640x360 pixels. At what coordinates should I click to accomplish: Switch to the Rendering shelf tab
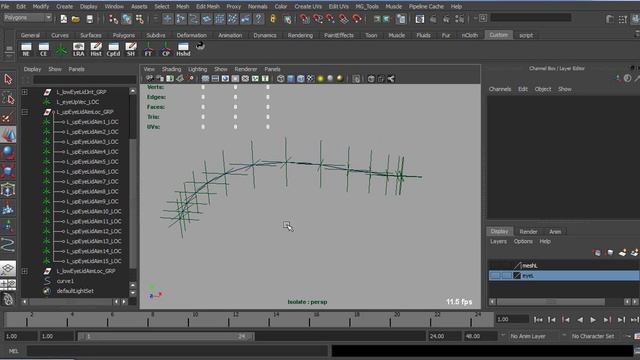pyautogui.click(x=300, y=36)
